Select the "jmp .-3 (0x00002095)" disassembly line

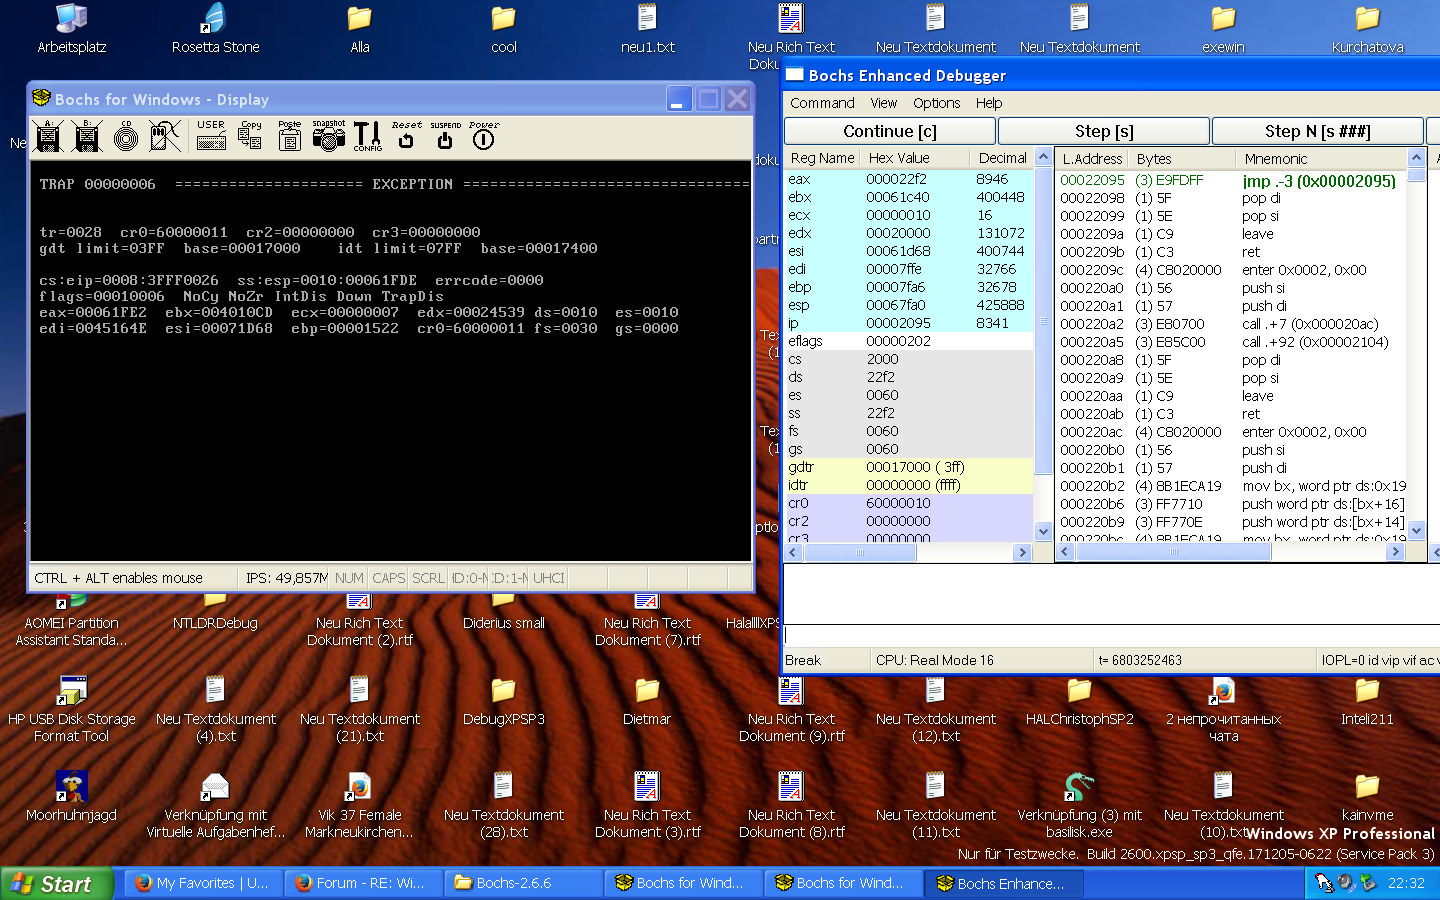coord(1232,180)
